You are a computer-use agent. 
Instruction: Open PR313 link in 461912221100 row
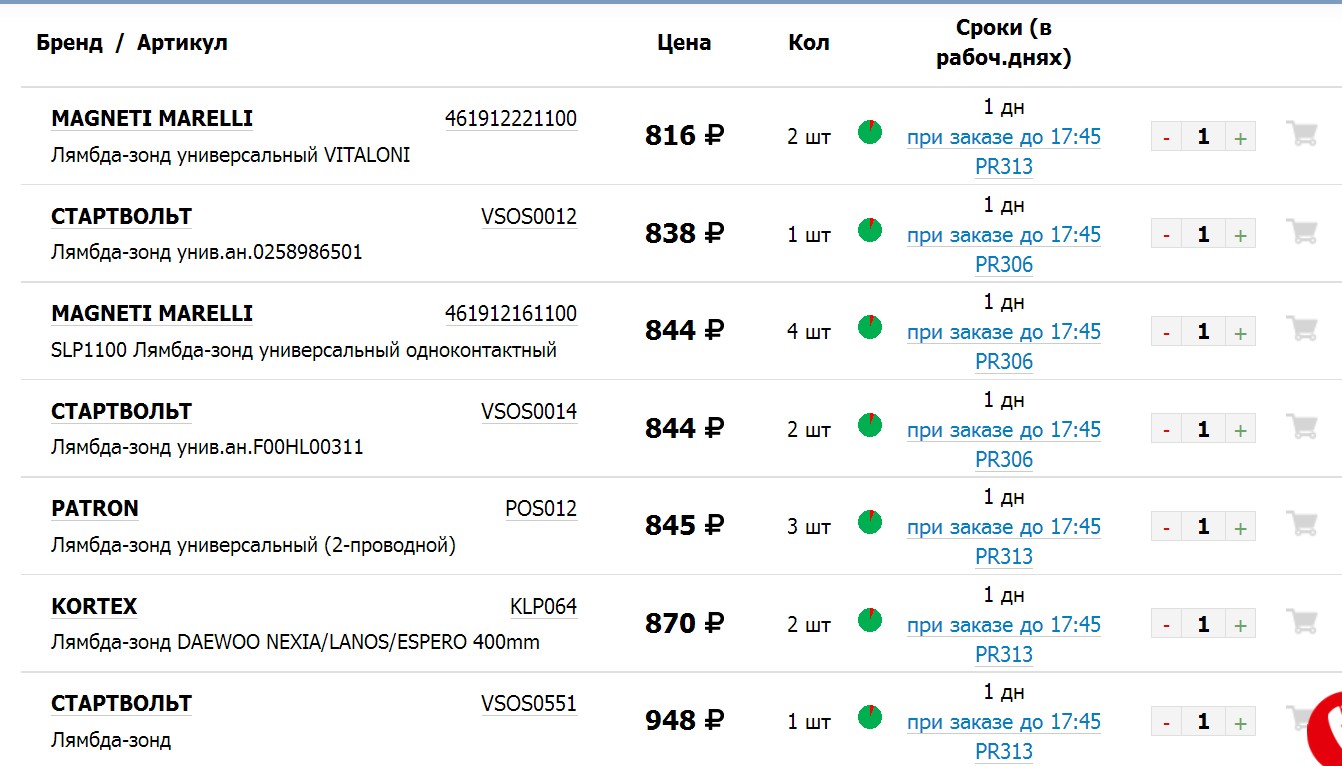coord(1004,167)
